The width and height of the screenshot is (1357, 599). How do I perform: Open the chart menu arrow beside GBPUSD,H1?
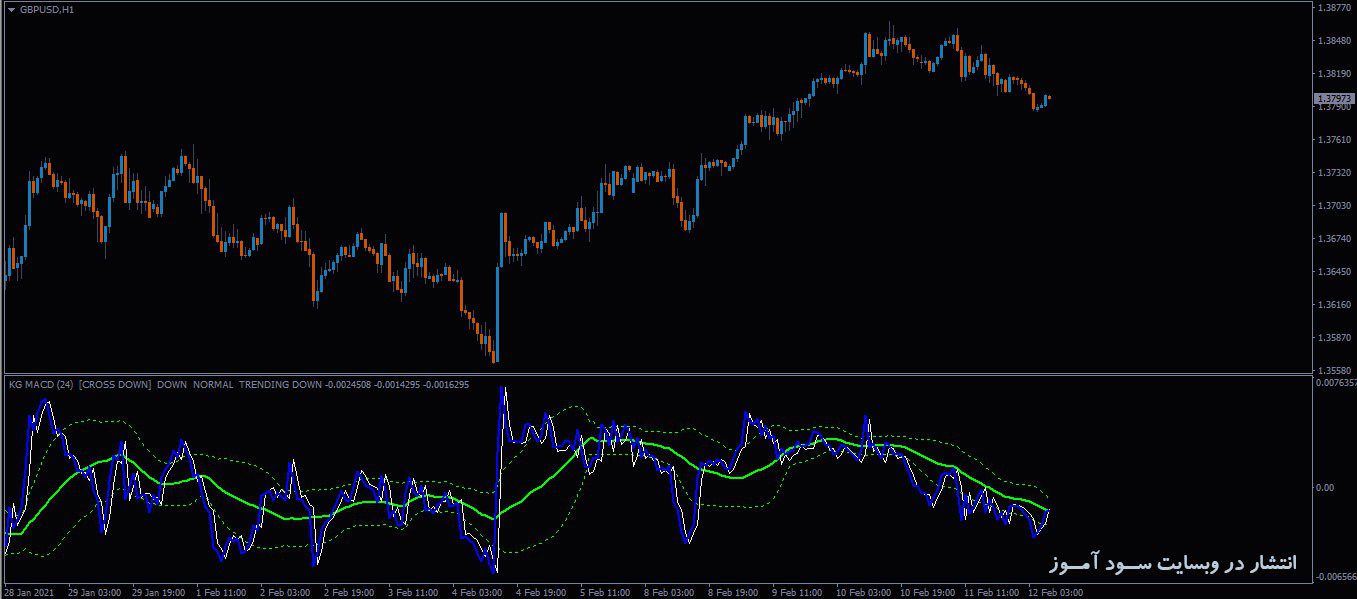[11, 9]
